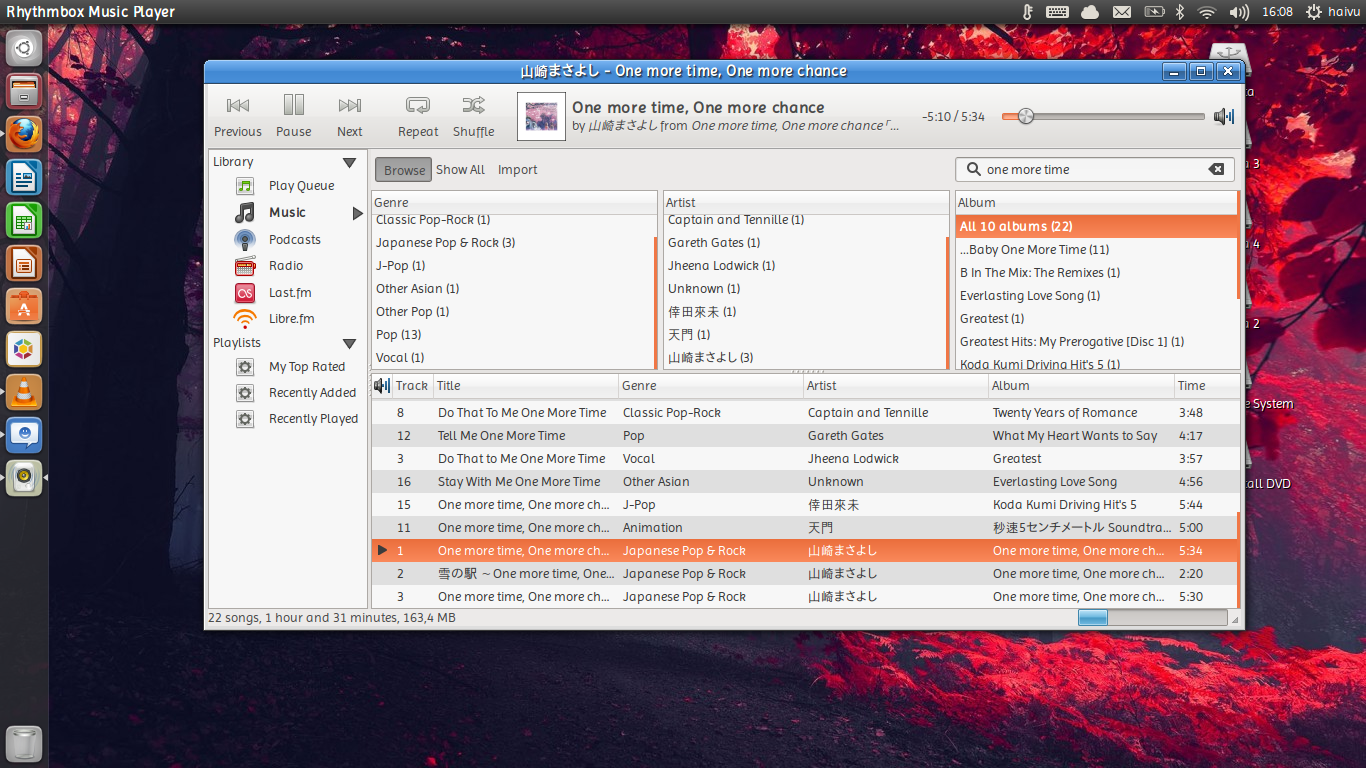The image size is (1366, 768).
Task: Sort tracks by Title column
Action: [x=525, y=386]
